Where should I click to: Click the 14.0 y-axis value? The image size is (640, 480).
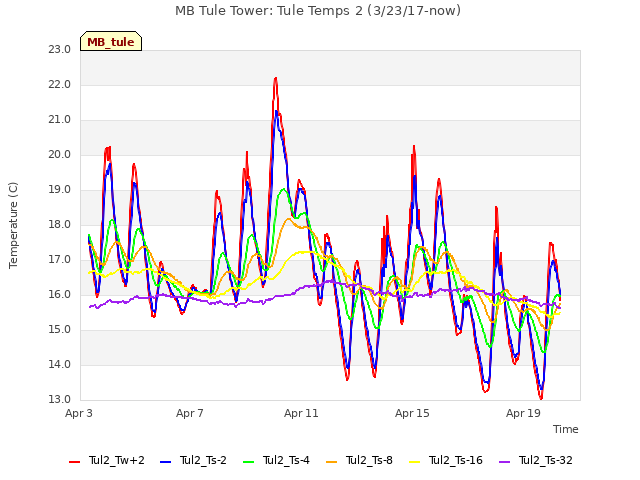pyautogui.click(x=60, y=365)
